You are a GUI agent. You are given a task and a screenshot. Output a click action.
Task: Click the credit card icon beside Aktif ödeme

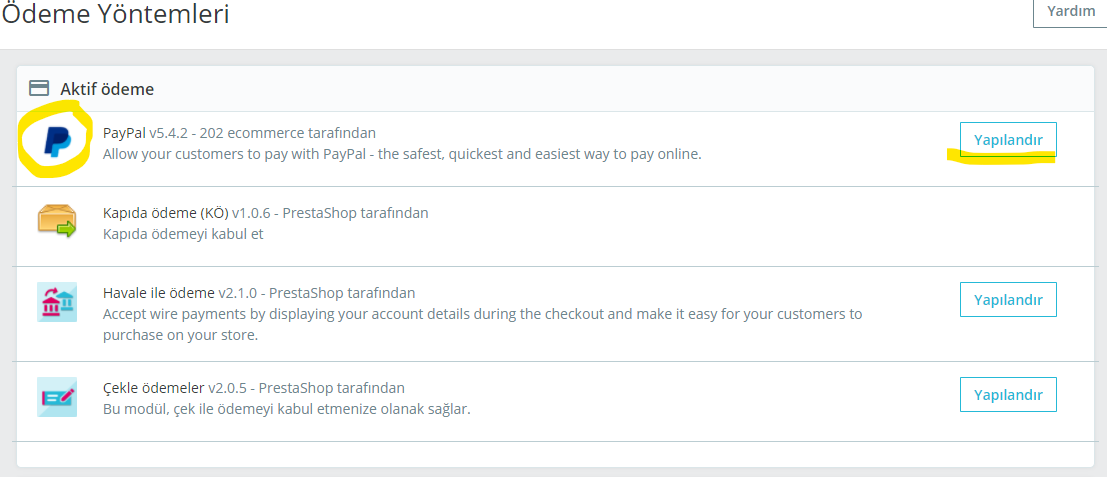39,89
